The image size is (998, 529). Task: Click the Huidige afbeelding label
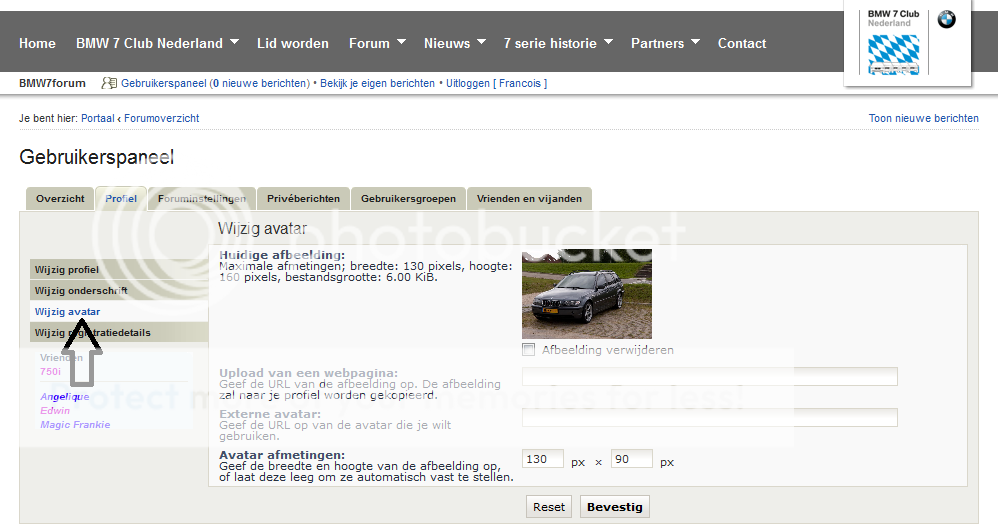pyautogui.click(x=282, y=255)
